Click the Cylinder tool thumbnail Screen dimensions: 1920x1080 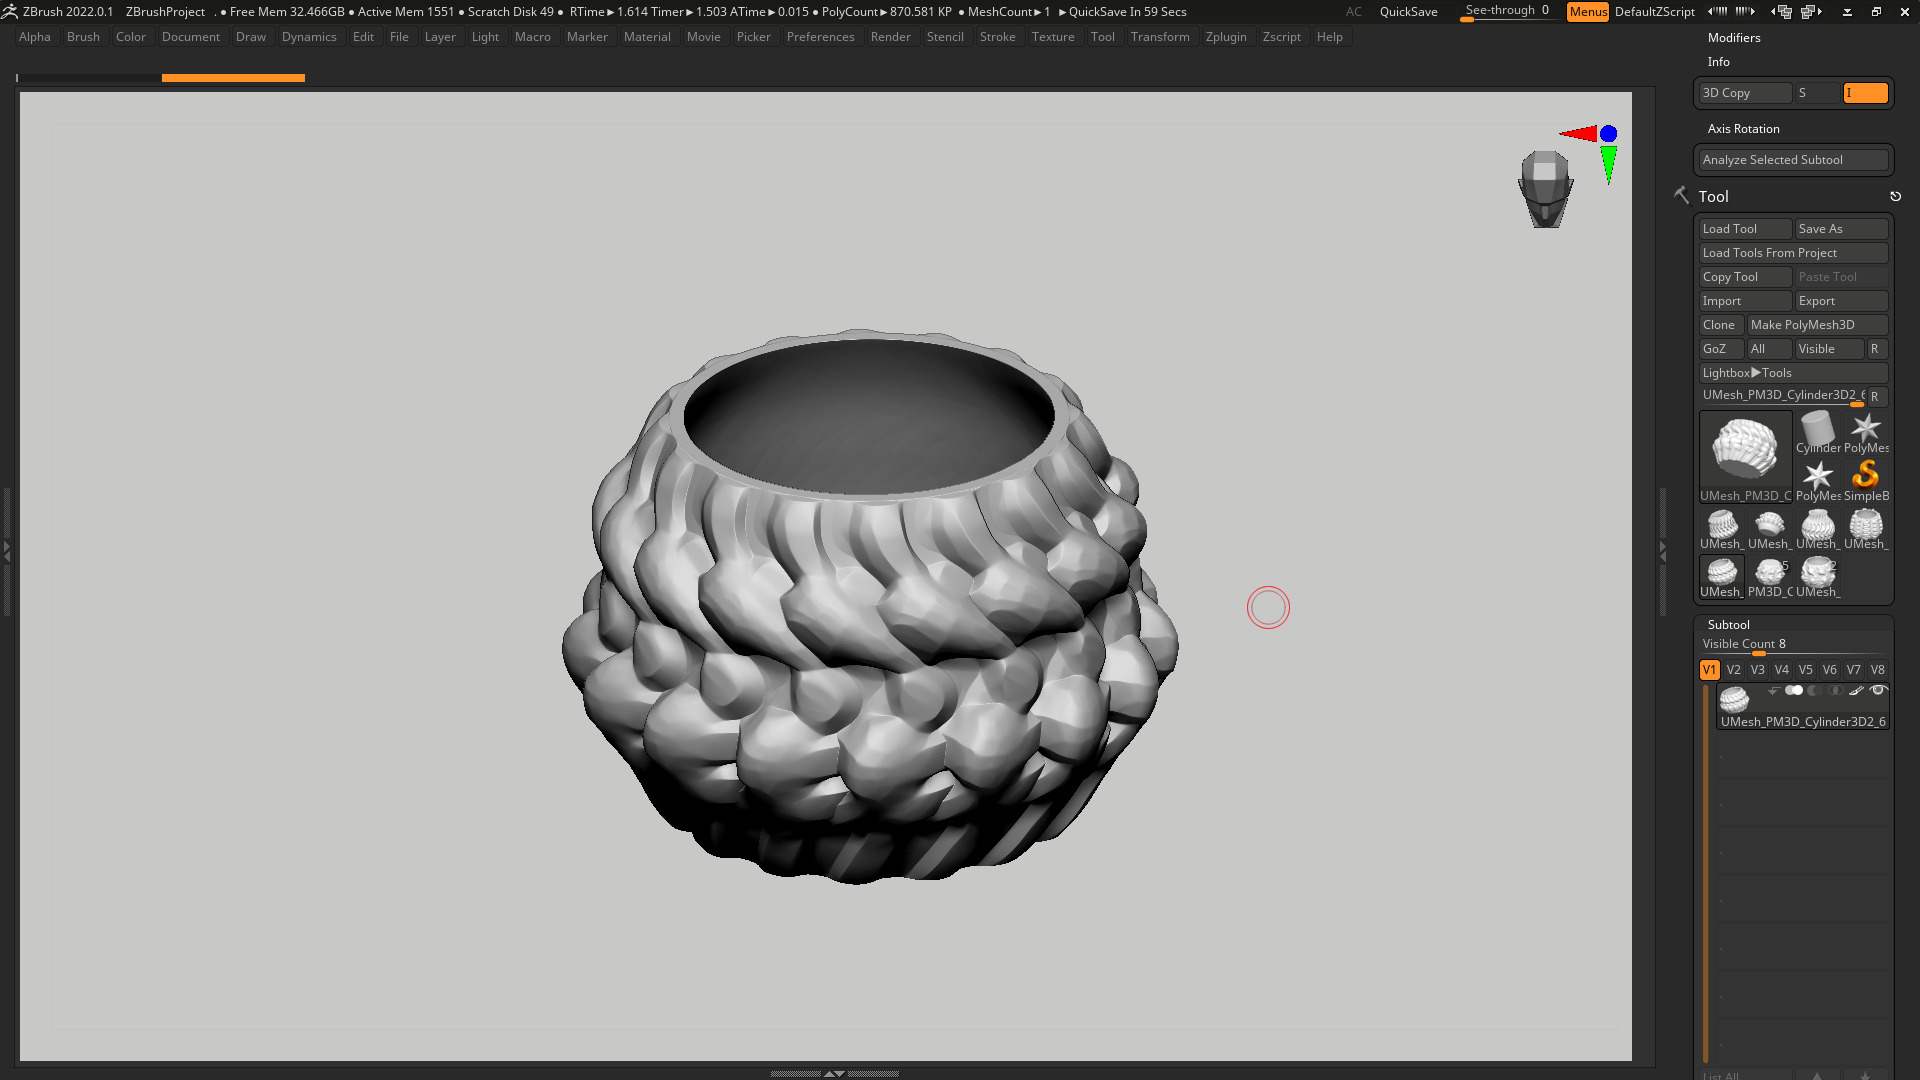pyautogui.click(x=1817, y=432)
